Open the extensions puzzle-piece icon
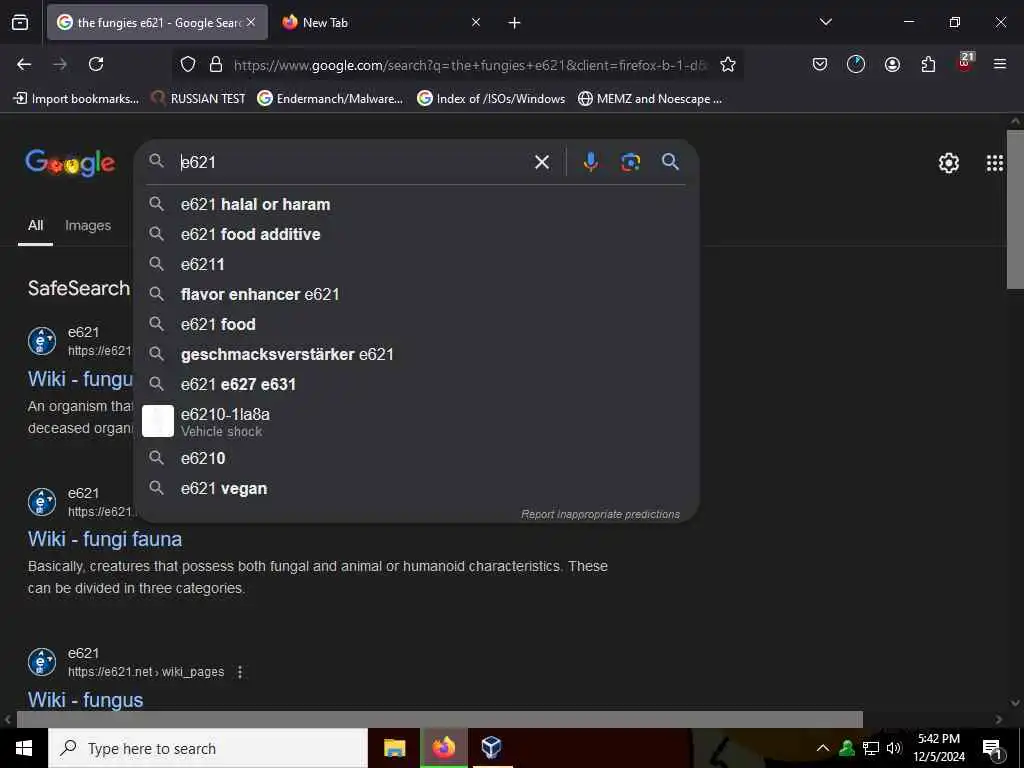This screenshot has height=768, width=1024. [x=928, y=64]
